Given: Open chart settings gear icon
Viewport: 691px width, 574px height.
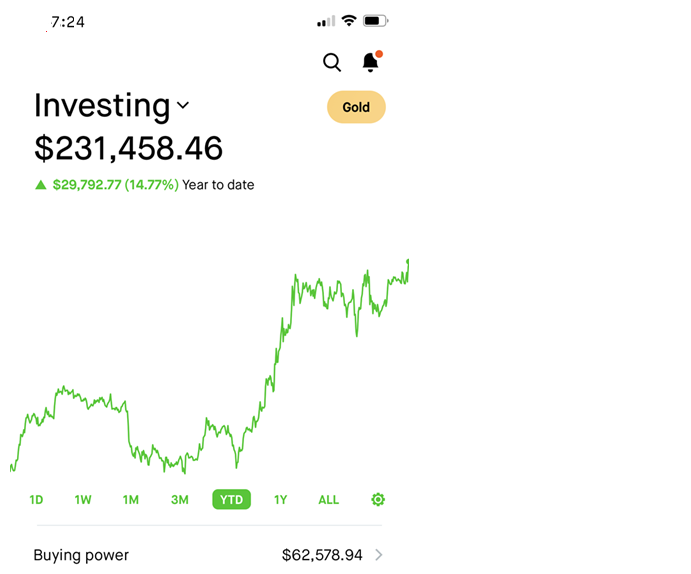Looking at the screenshot, I should point(378,500).
